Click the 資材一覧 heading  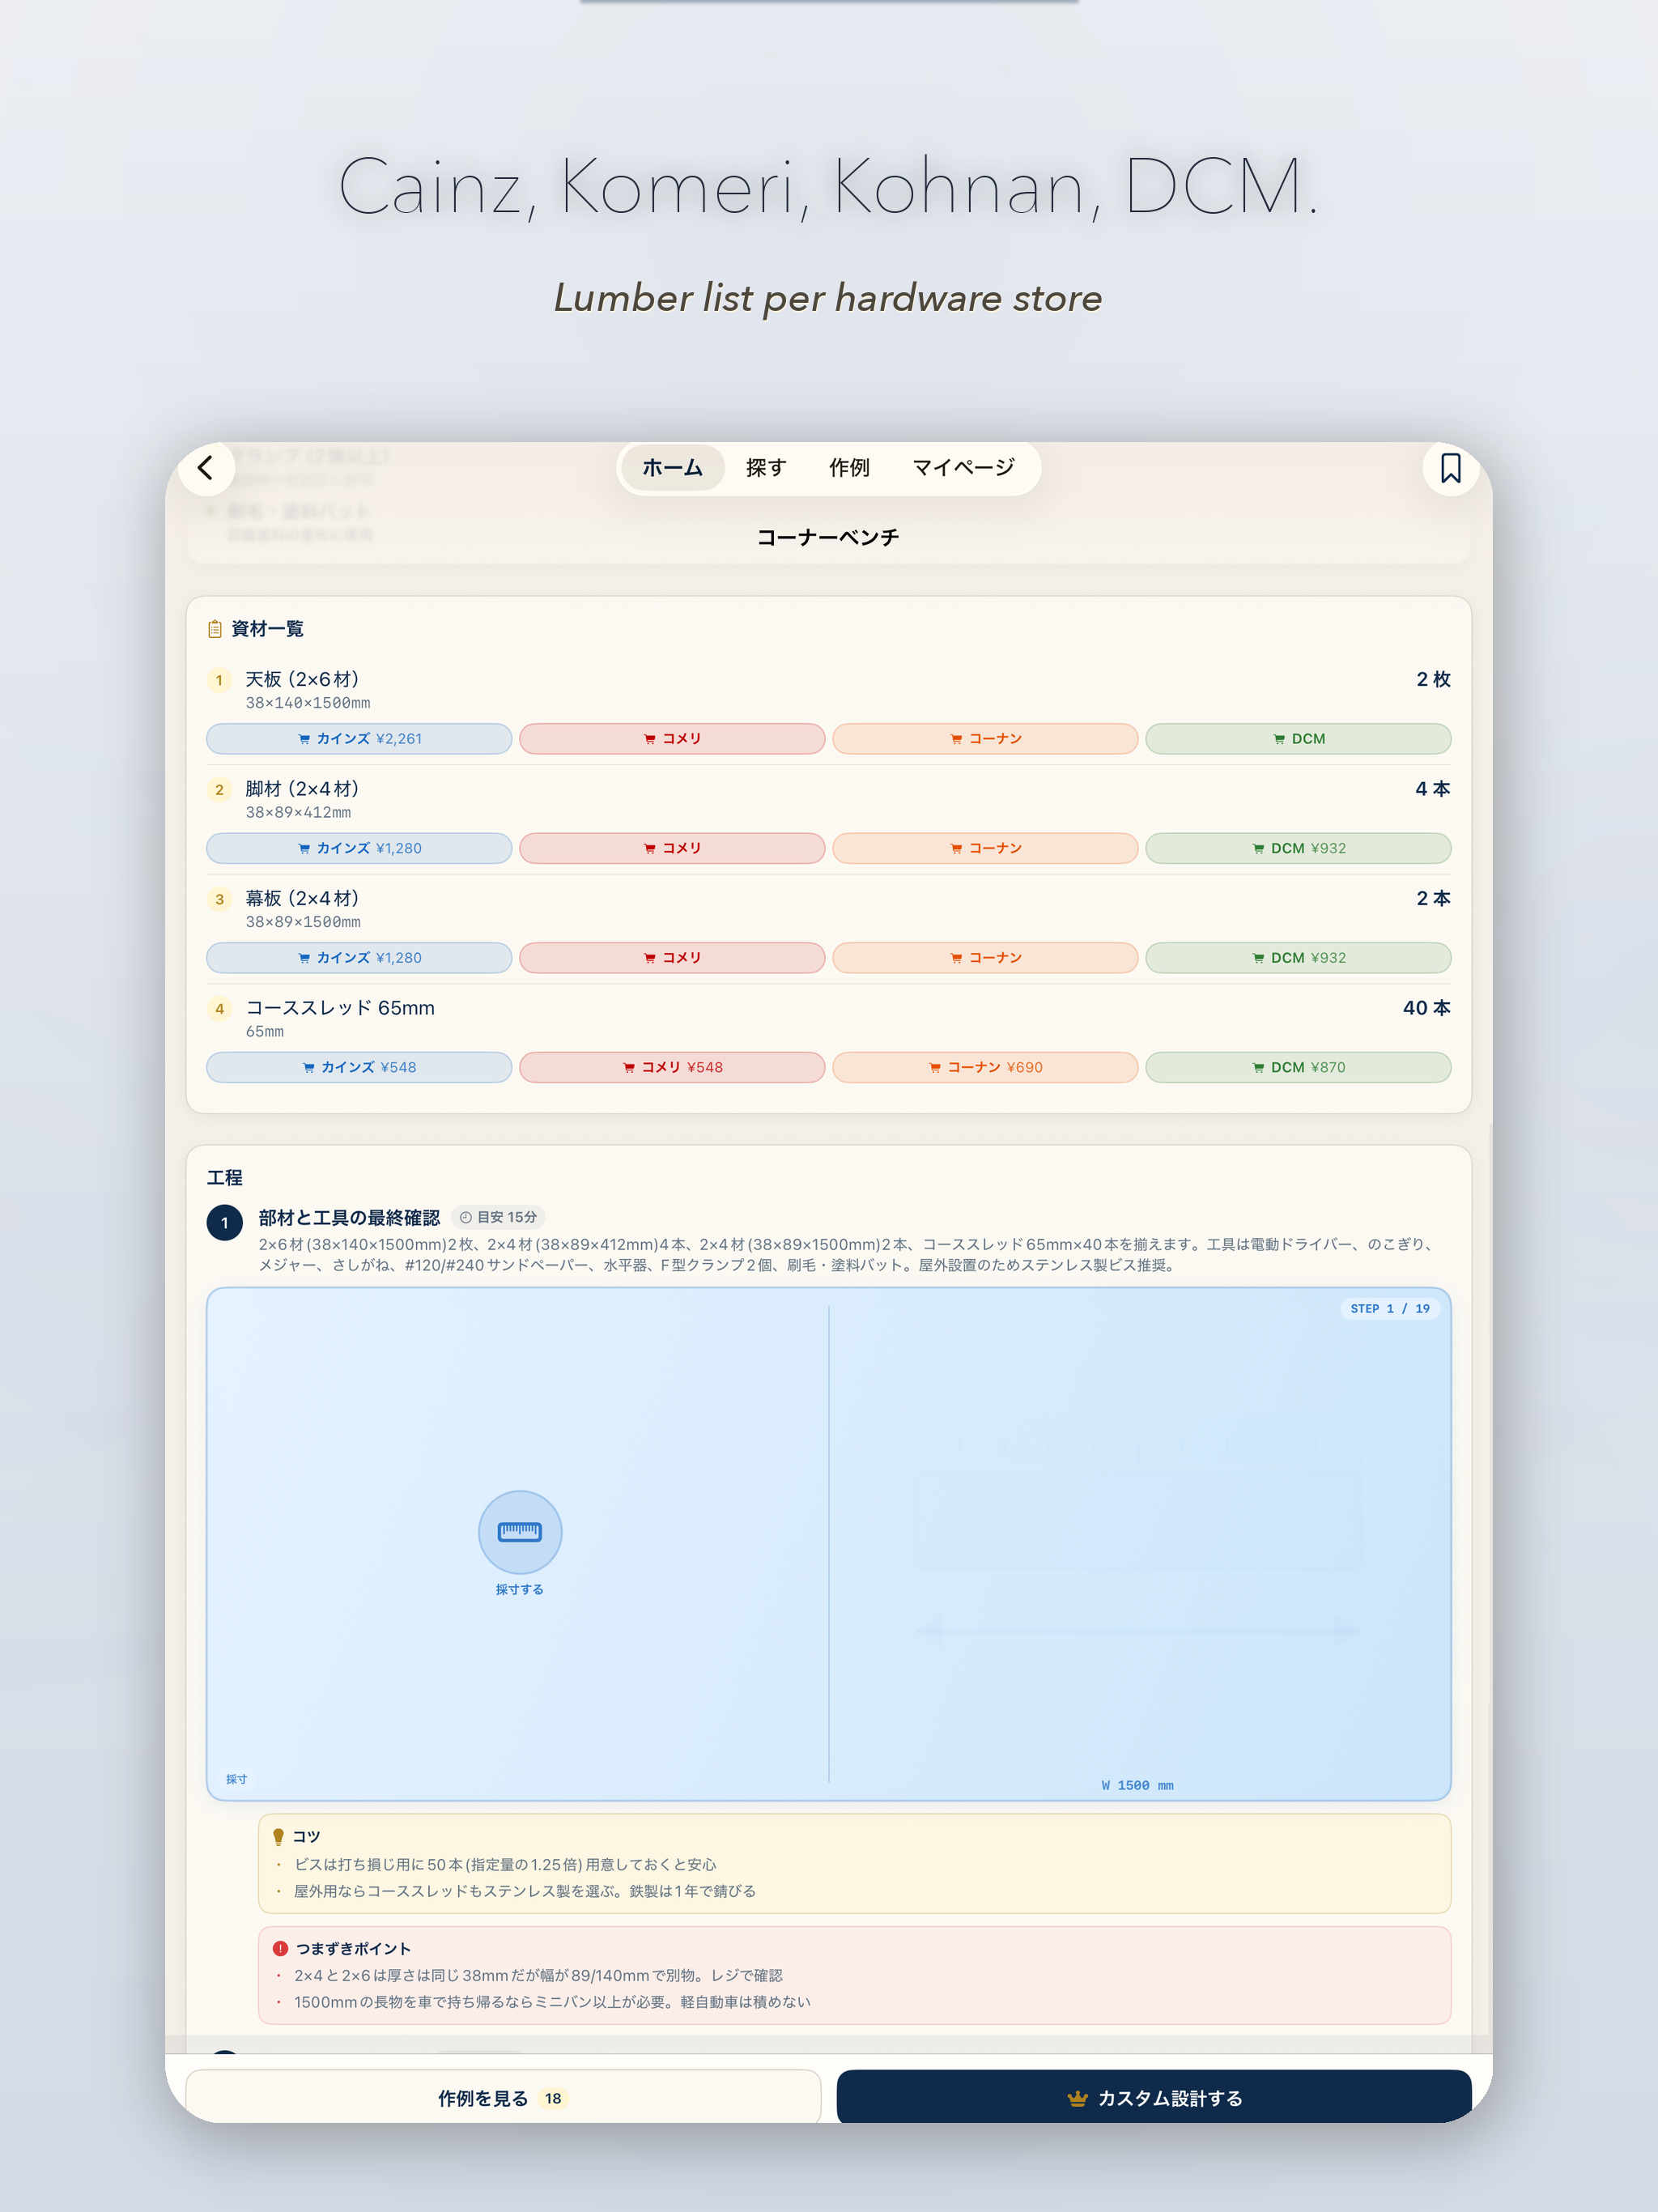click(x=267, y=629)
